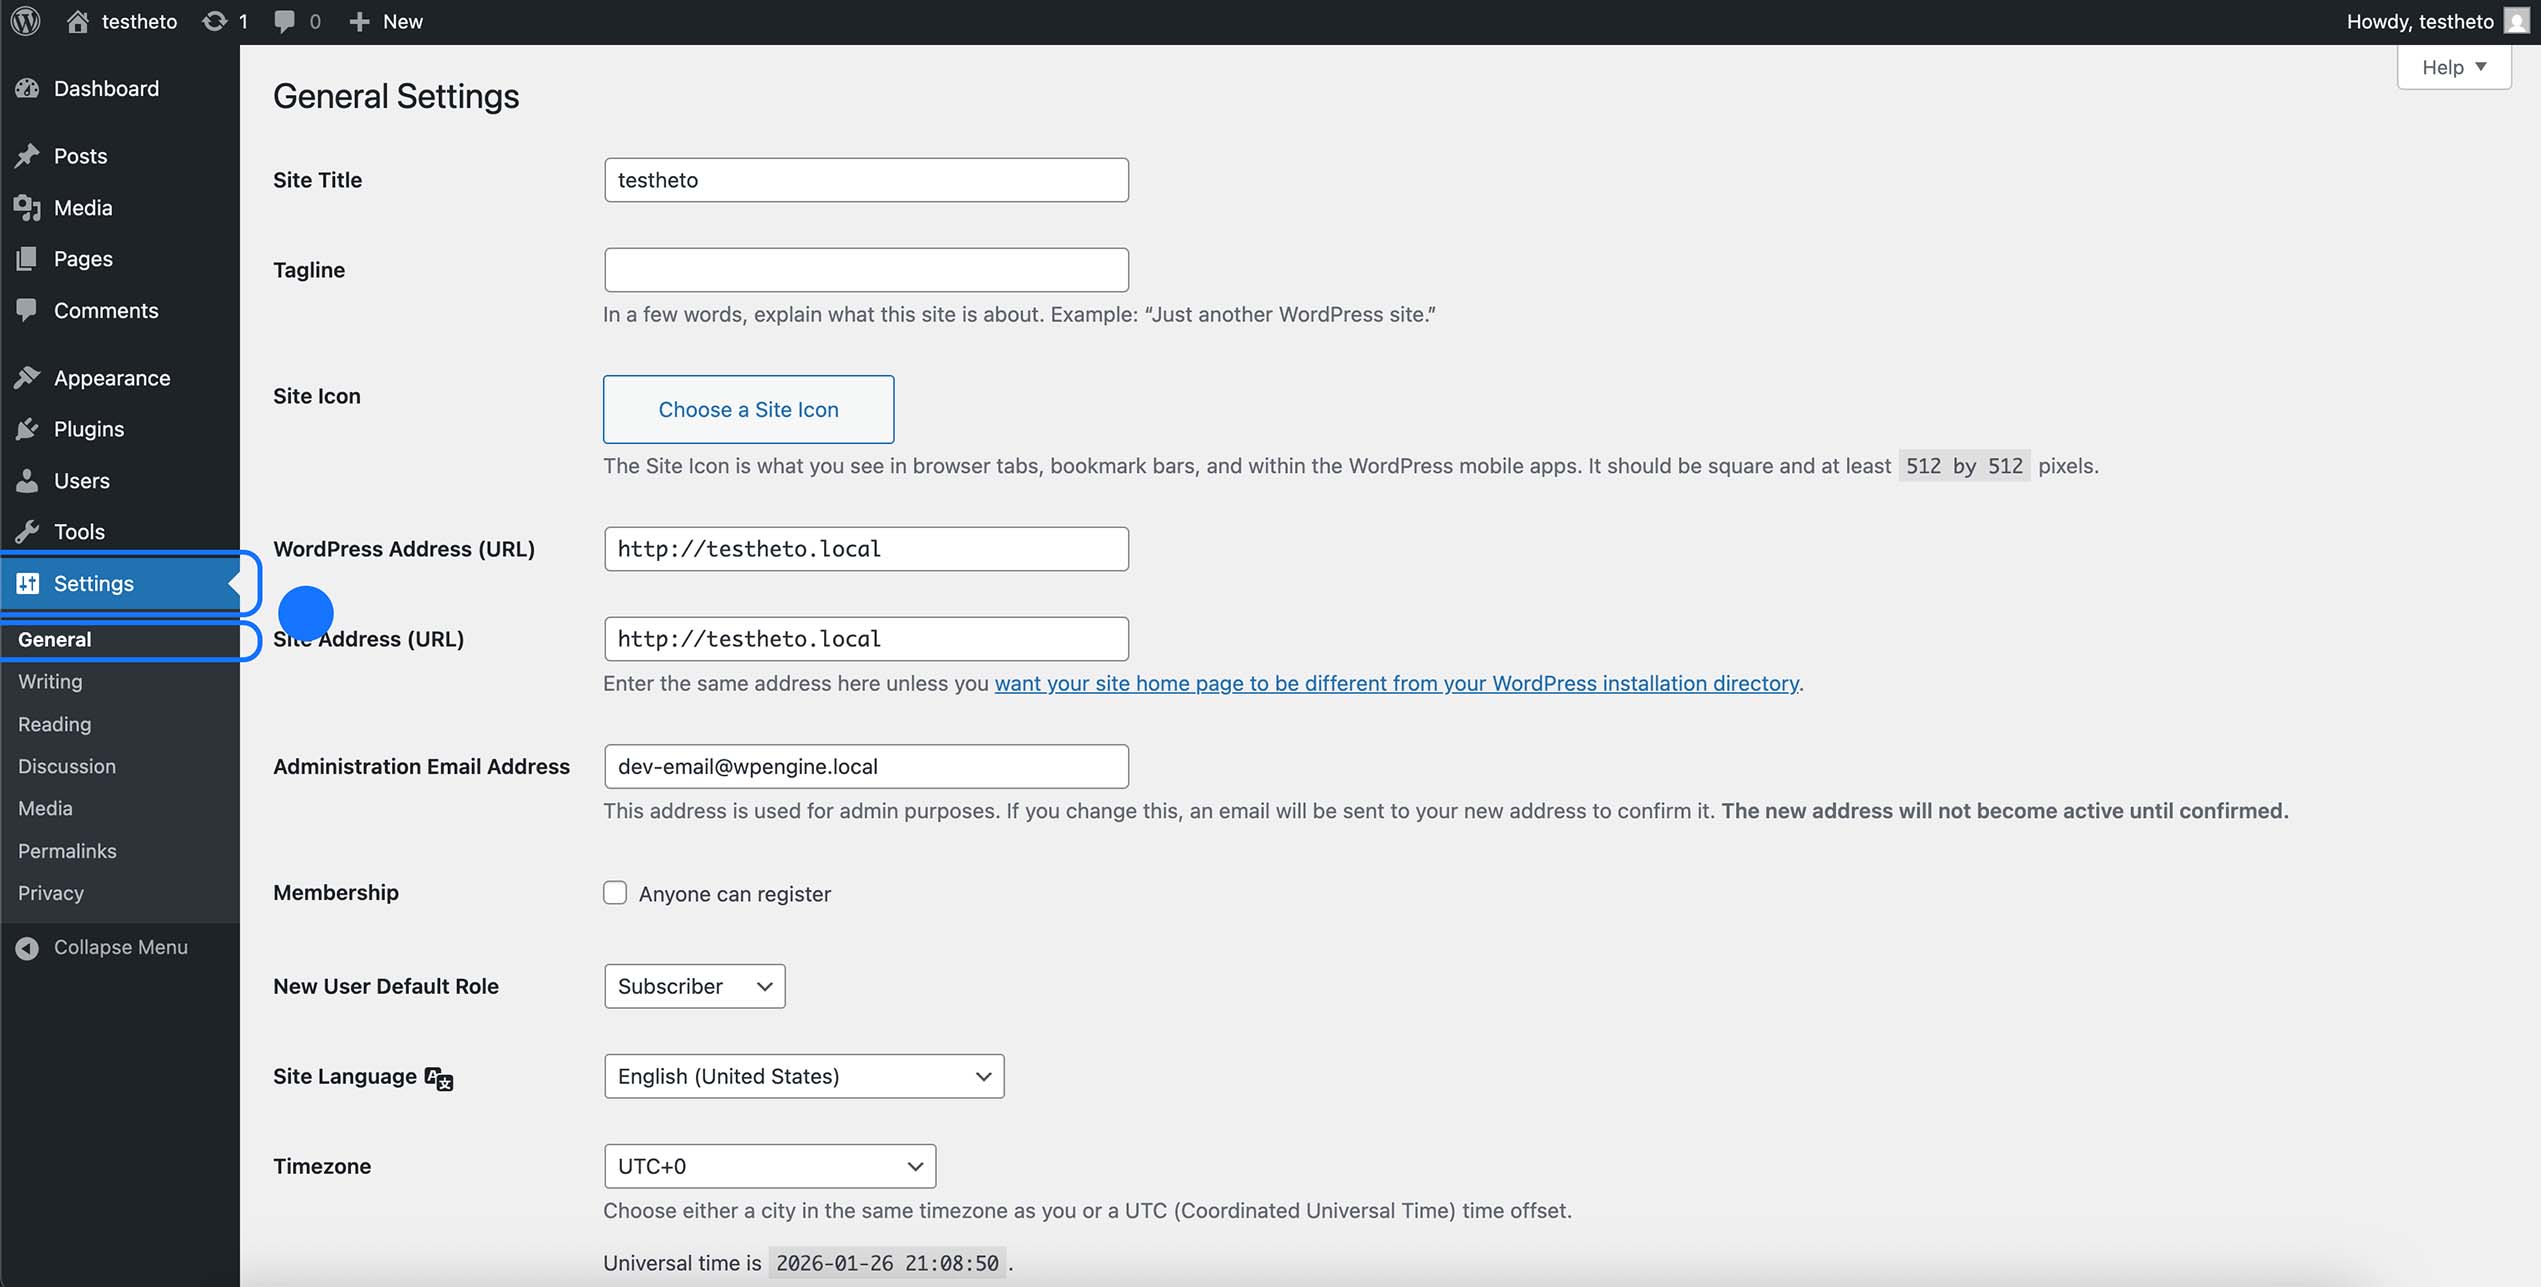Click the + New icon in the toolbar

point(358,20)
